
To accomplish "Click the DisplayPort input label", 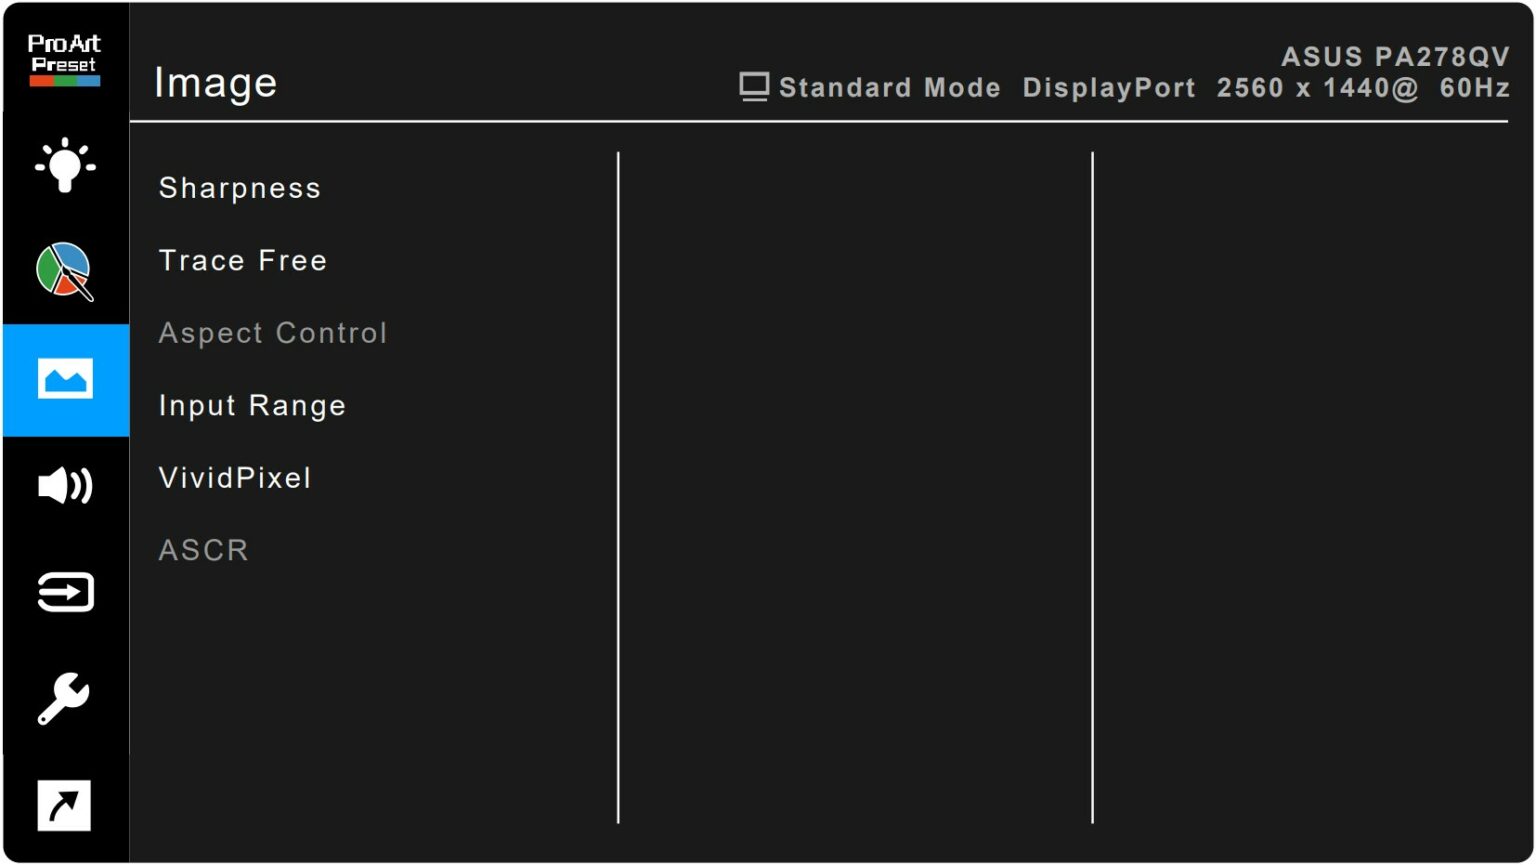I will (1109, 88).
